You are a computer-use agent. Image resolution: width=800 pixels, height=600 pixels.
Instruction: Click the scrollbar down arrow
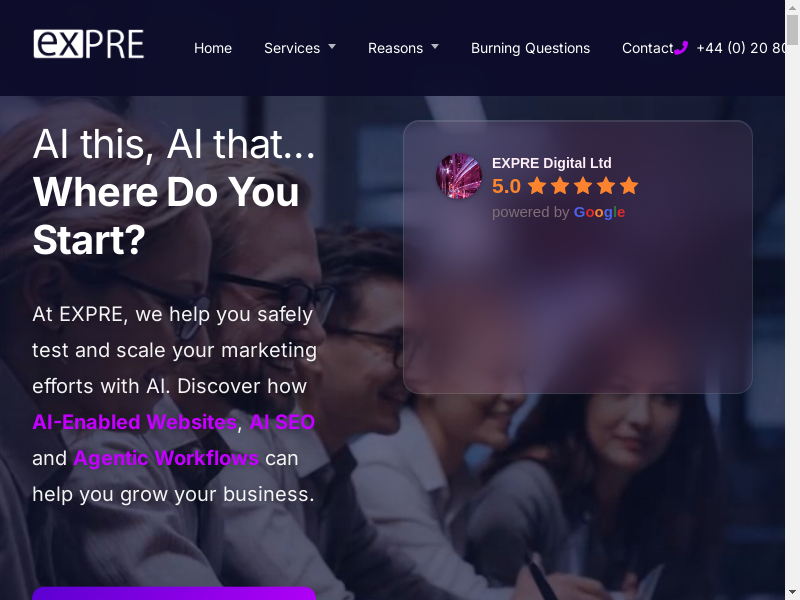point(792,592)
